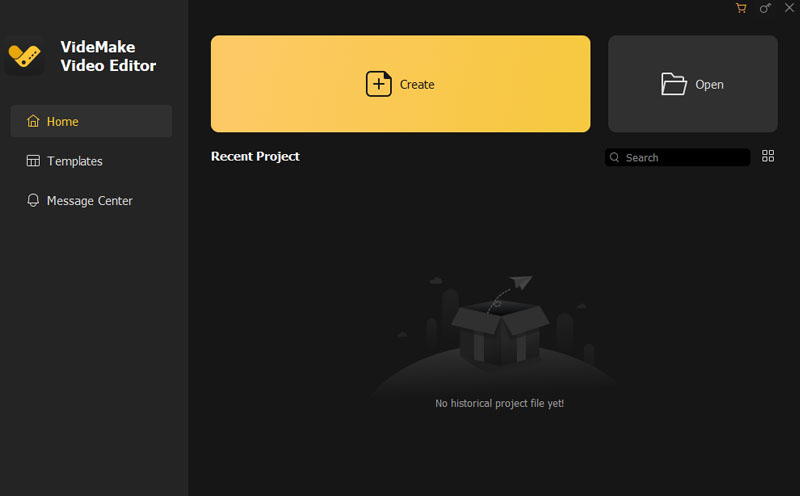
Task: Click the "VideMake Video Editor" title text
Action: 108,56
